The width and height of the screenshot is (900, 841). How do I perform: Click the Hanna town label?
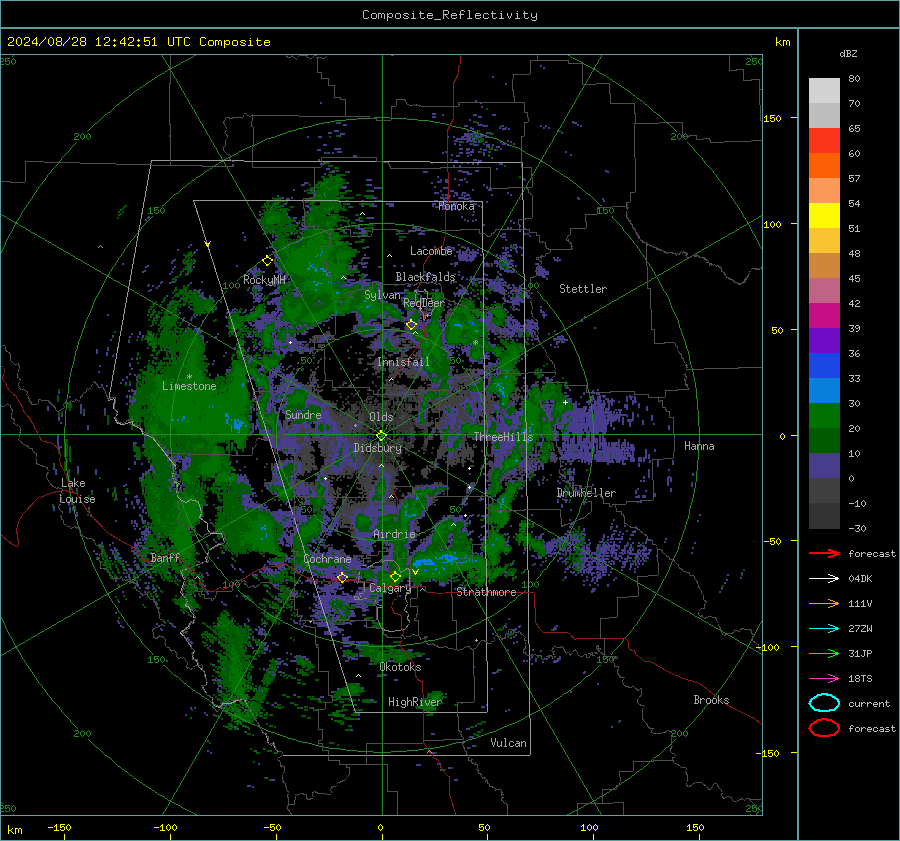coord(699,446)
